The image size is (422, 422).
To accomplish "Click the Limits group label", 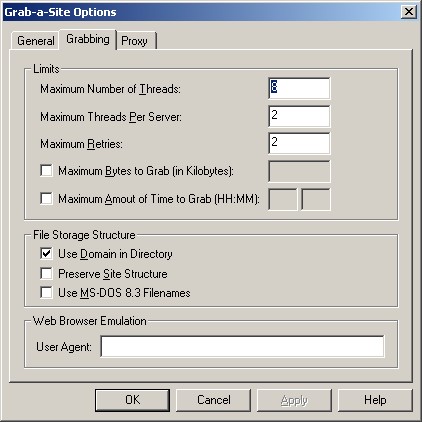I will coord(46,69).
